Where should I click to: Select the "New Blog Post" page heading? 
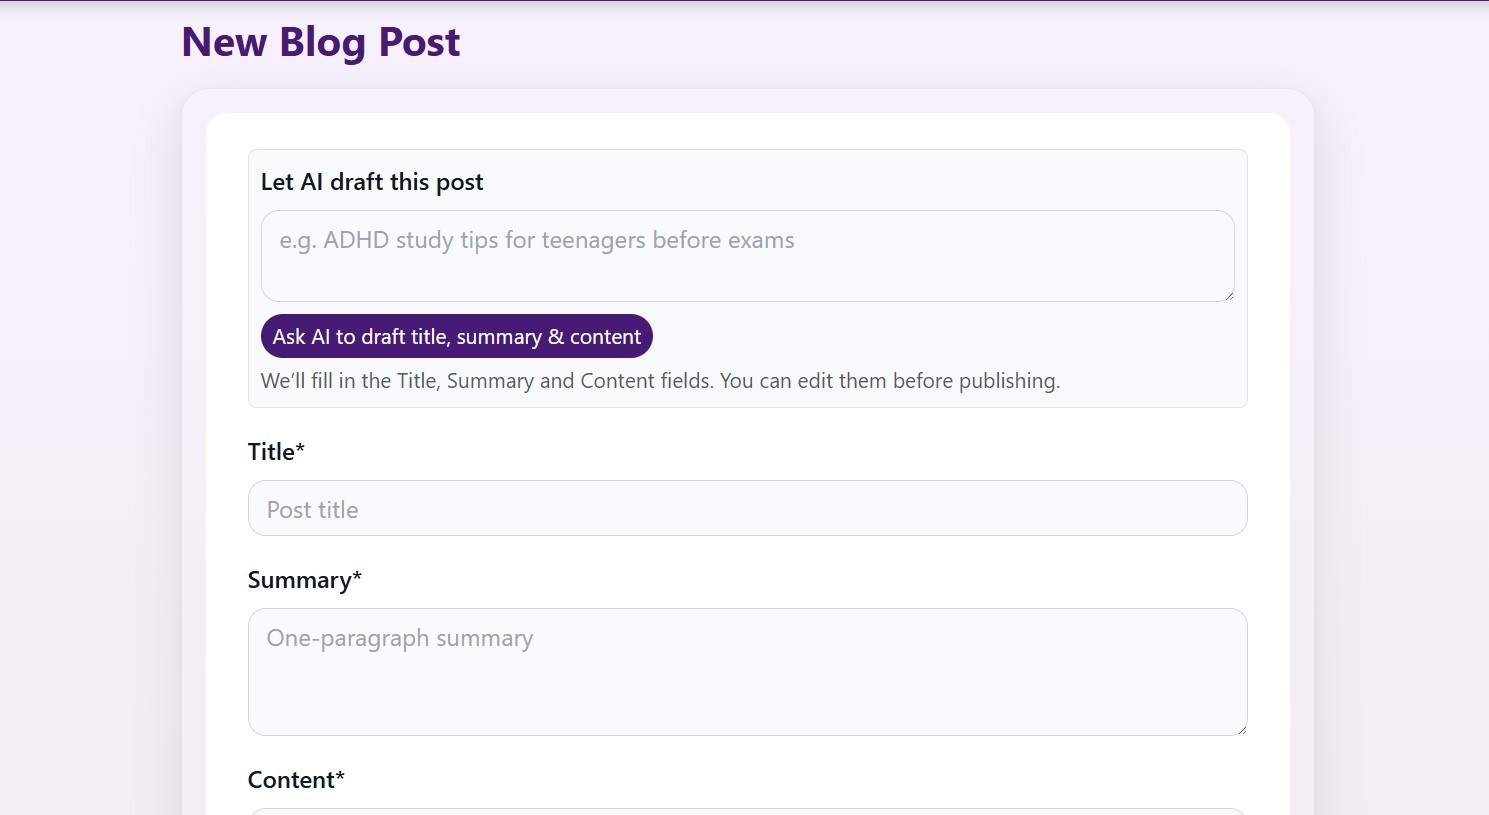pyautogui.click(x=319, y=41)
